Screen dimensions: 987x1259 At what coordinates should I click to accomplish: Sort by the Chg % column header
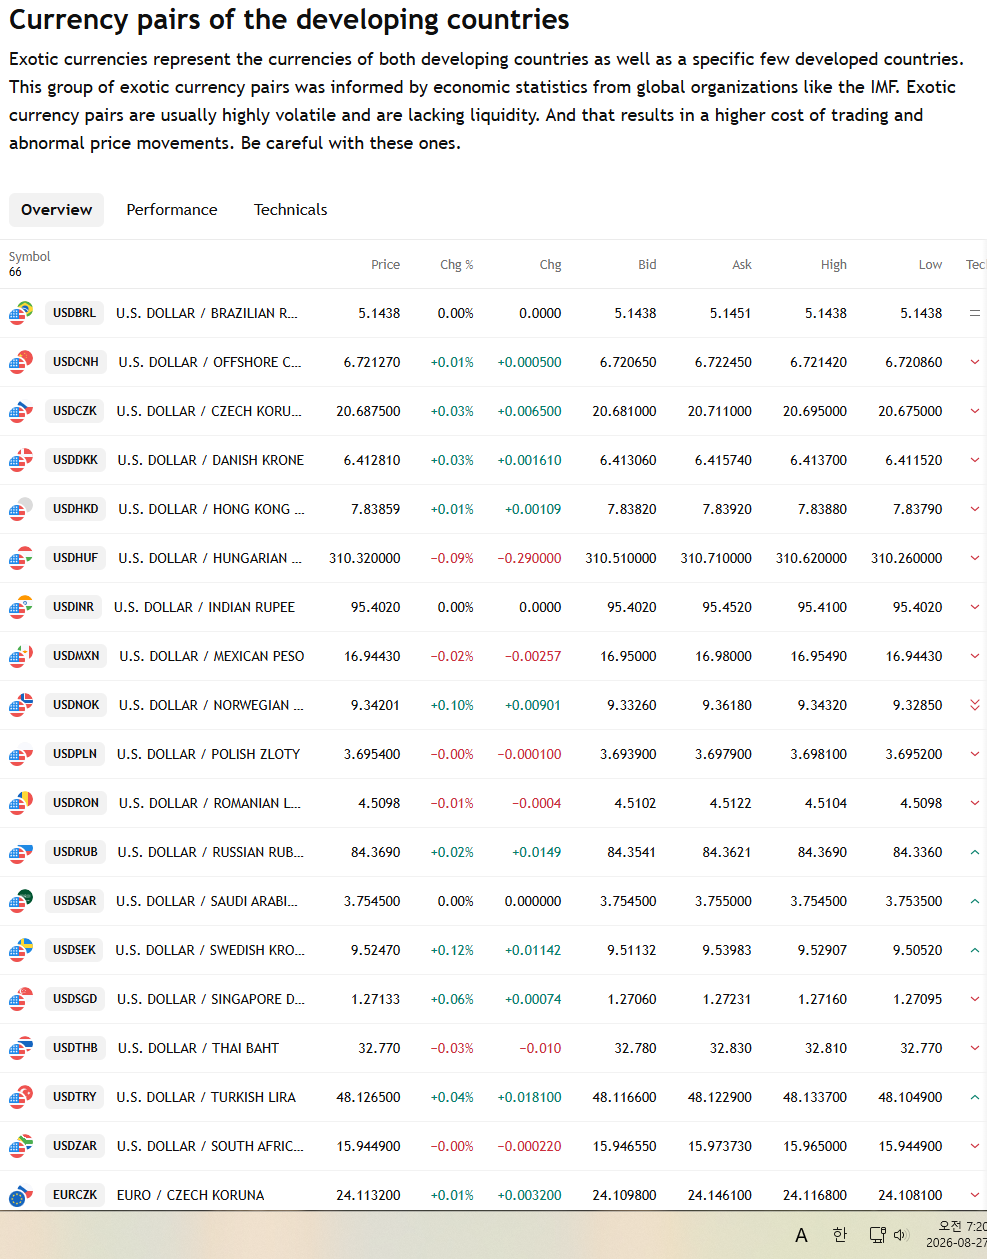(457, 265)
